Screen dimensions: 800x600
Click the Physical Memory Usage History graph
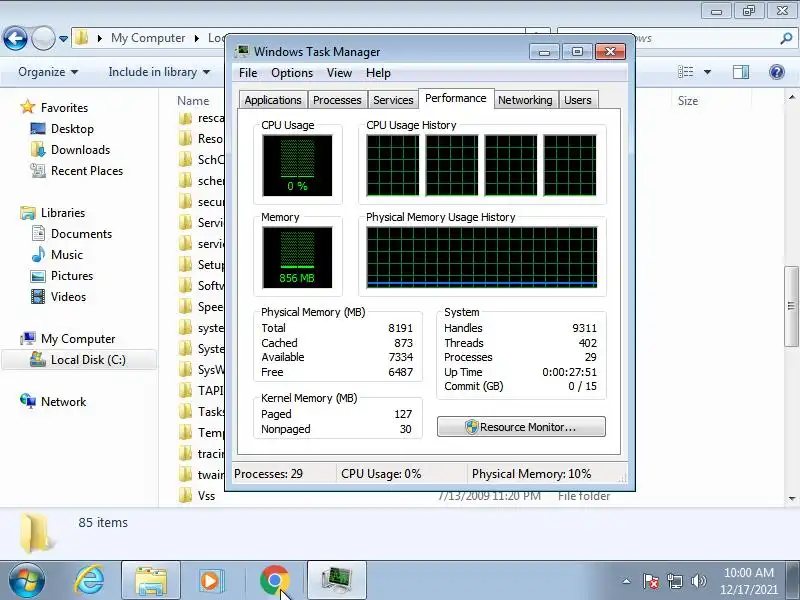tap(482, 258)
